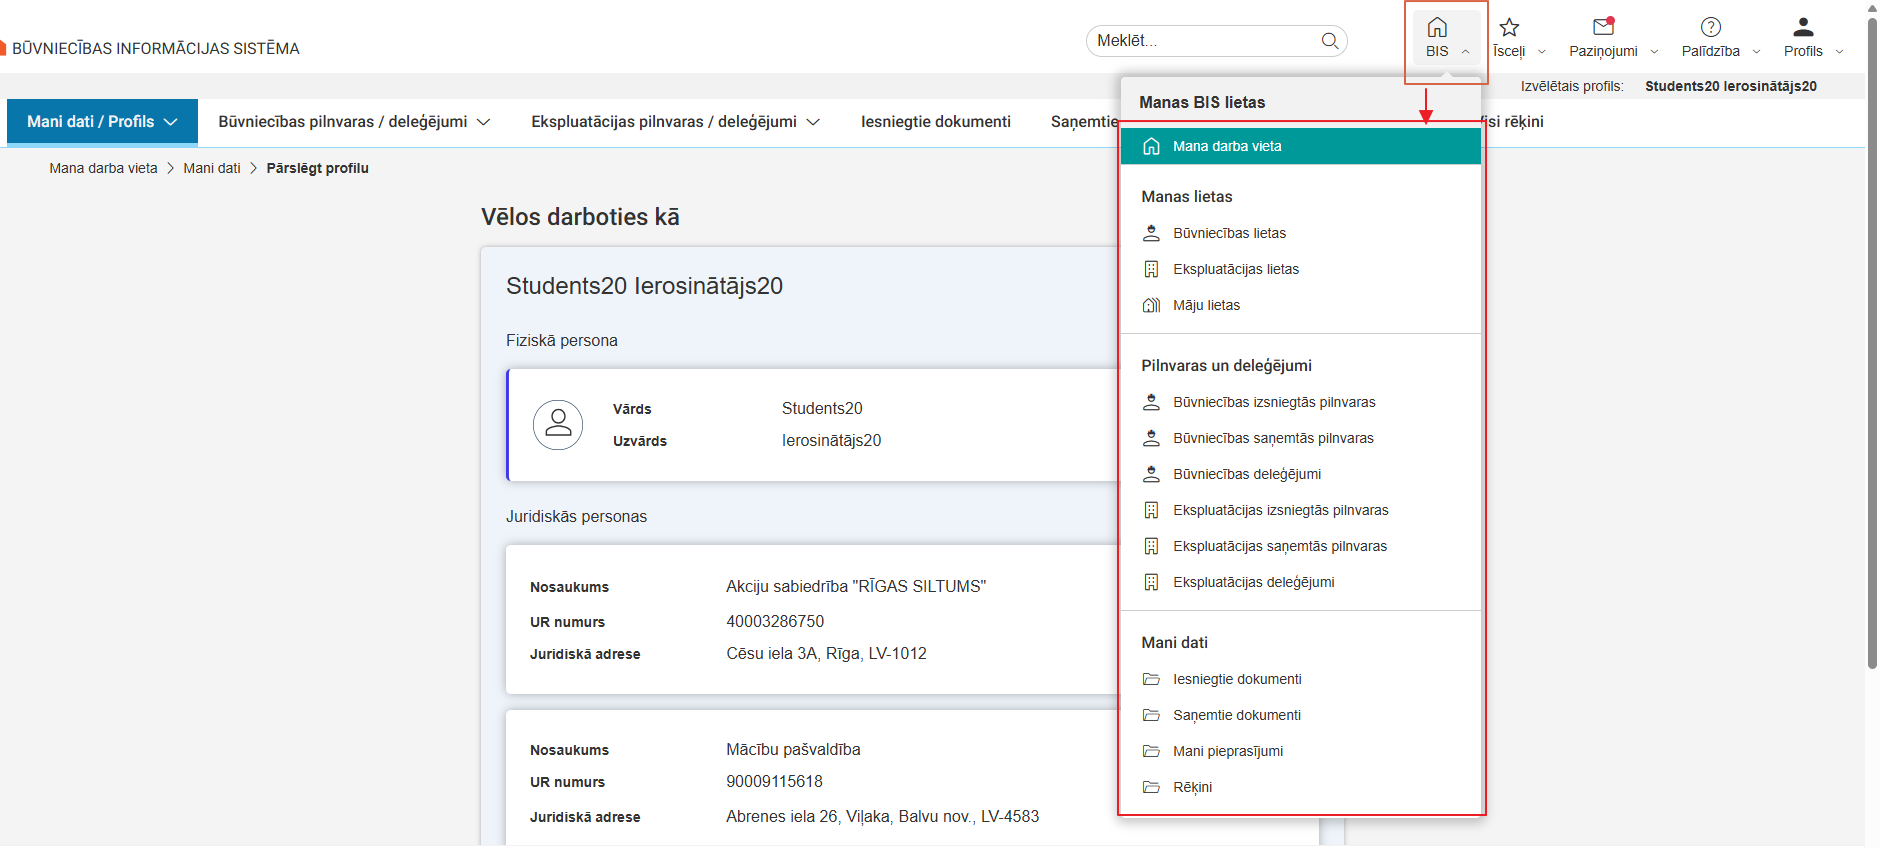Select Ekspluatācijas deleģējumi menu item
Viewport: 1880px width, 848px height.
tap(1253, 583)
